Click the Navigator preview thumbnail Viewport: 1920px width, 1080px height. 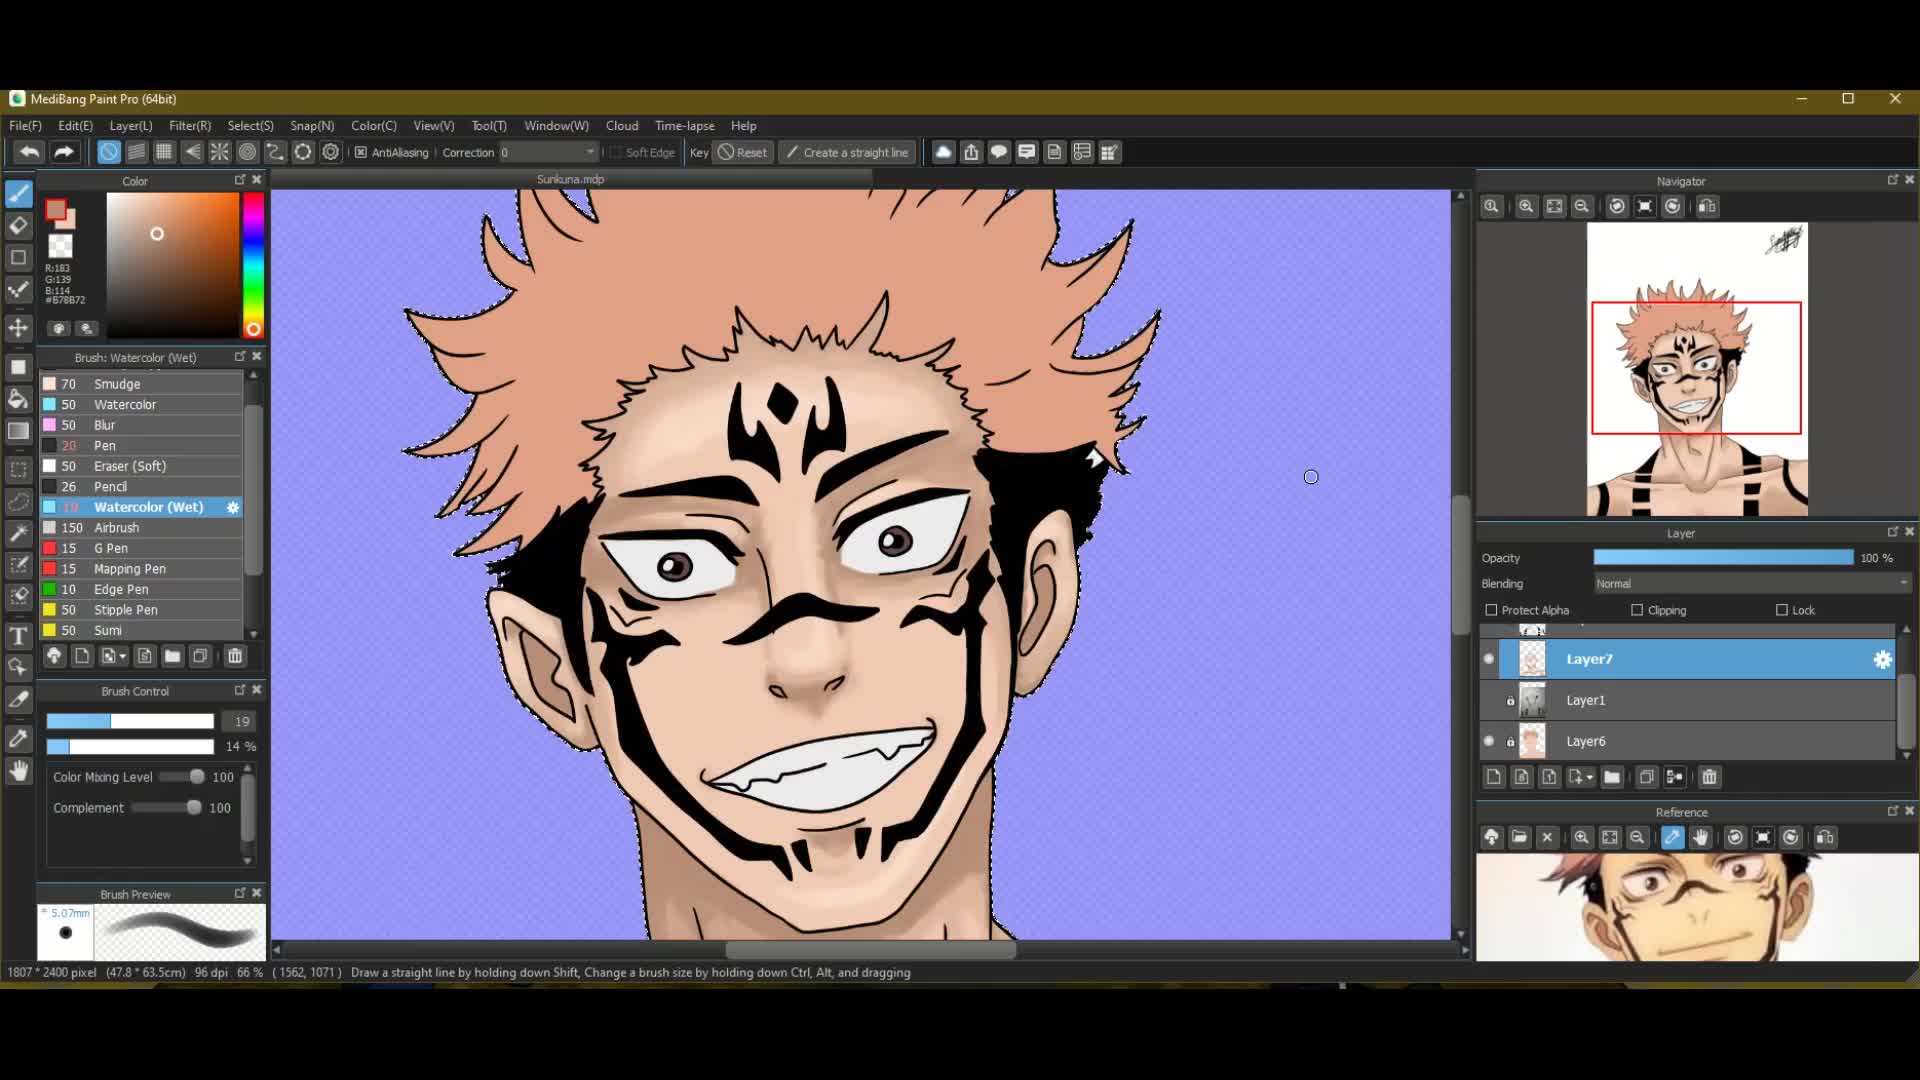pyautogui.click(x=1697, y=369)
